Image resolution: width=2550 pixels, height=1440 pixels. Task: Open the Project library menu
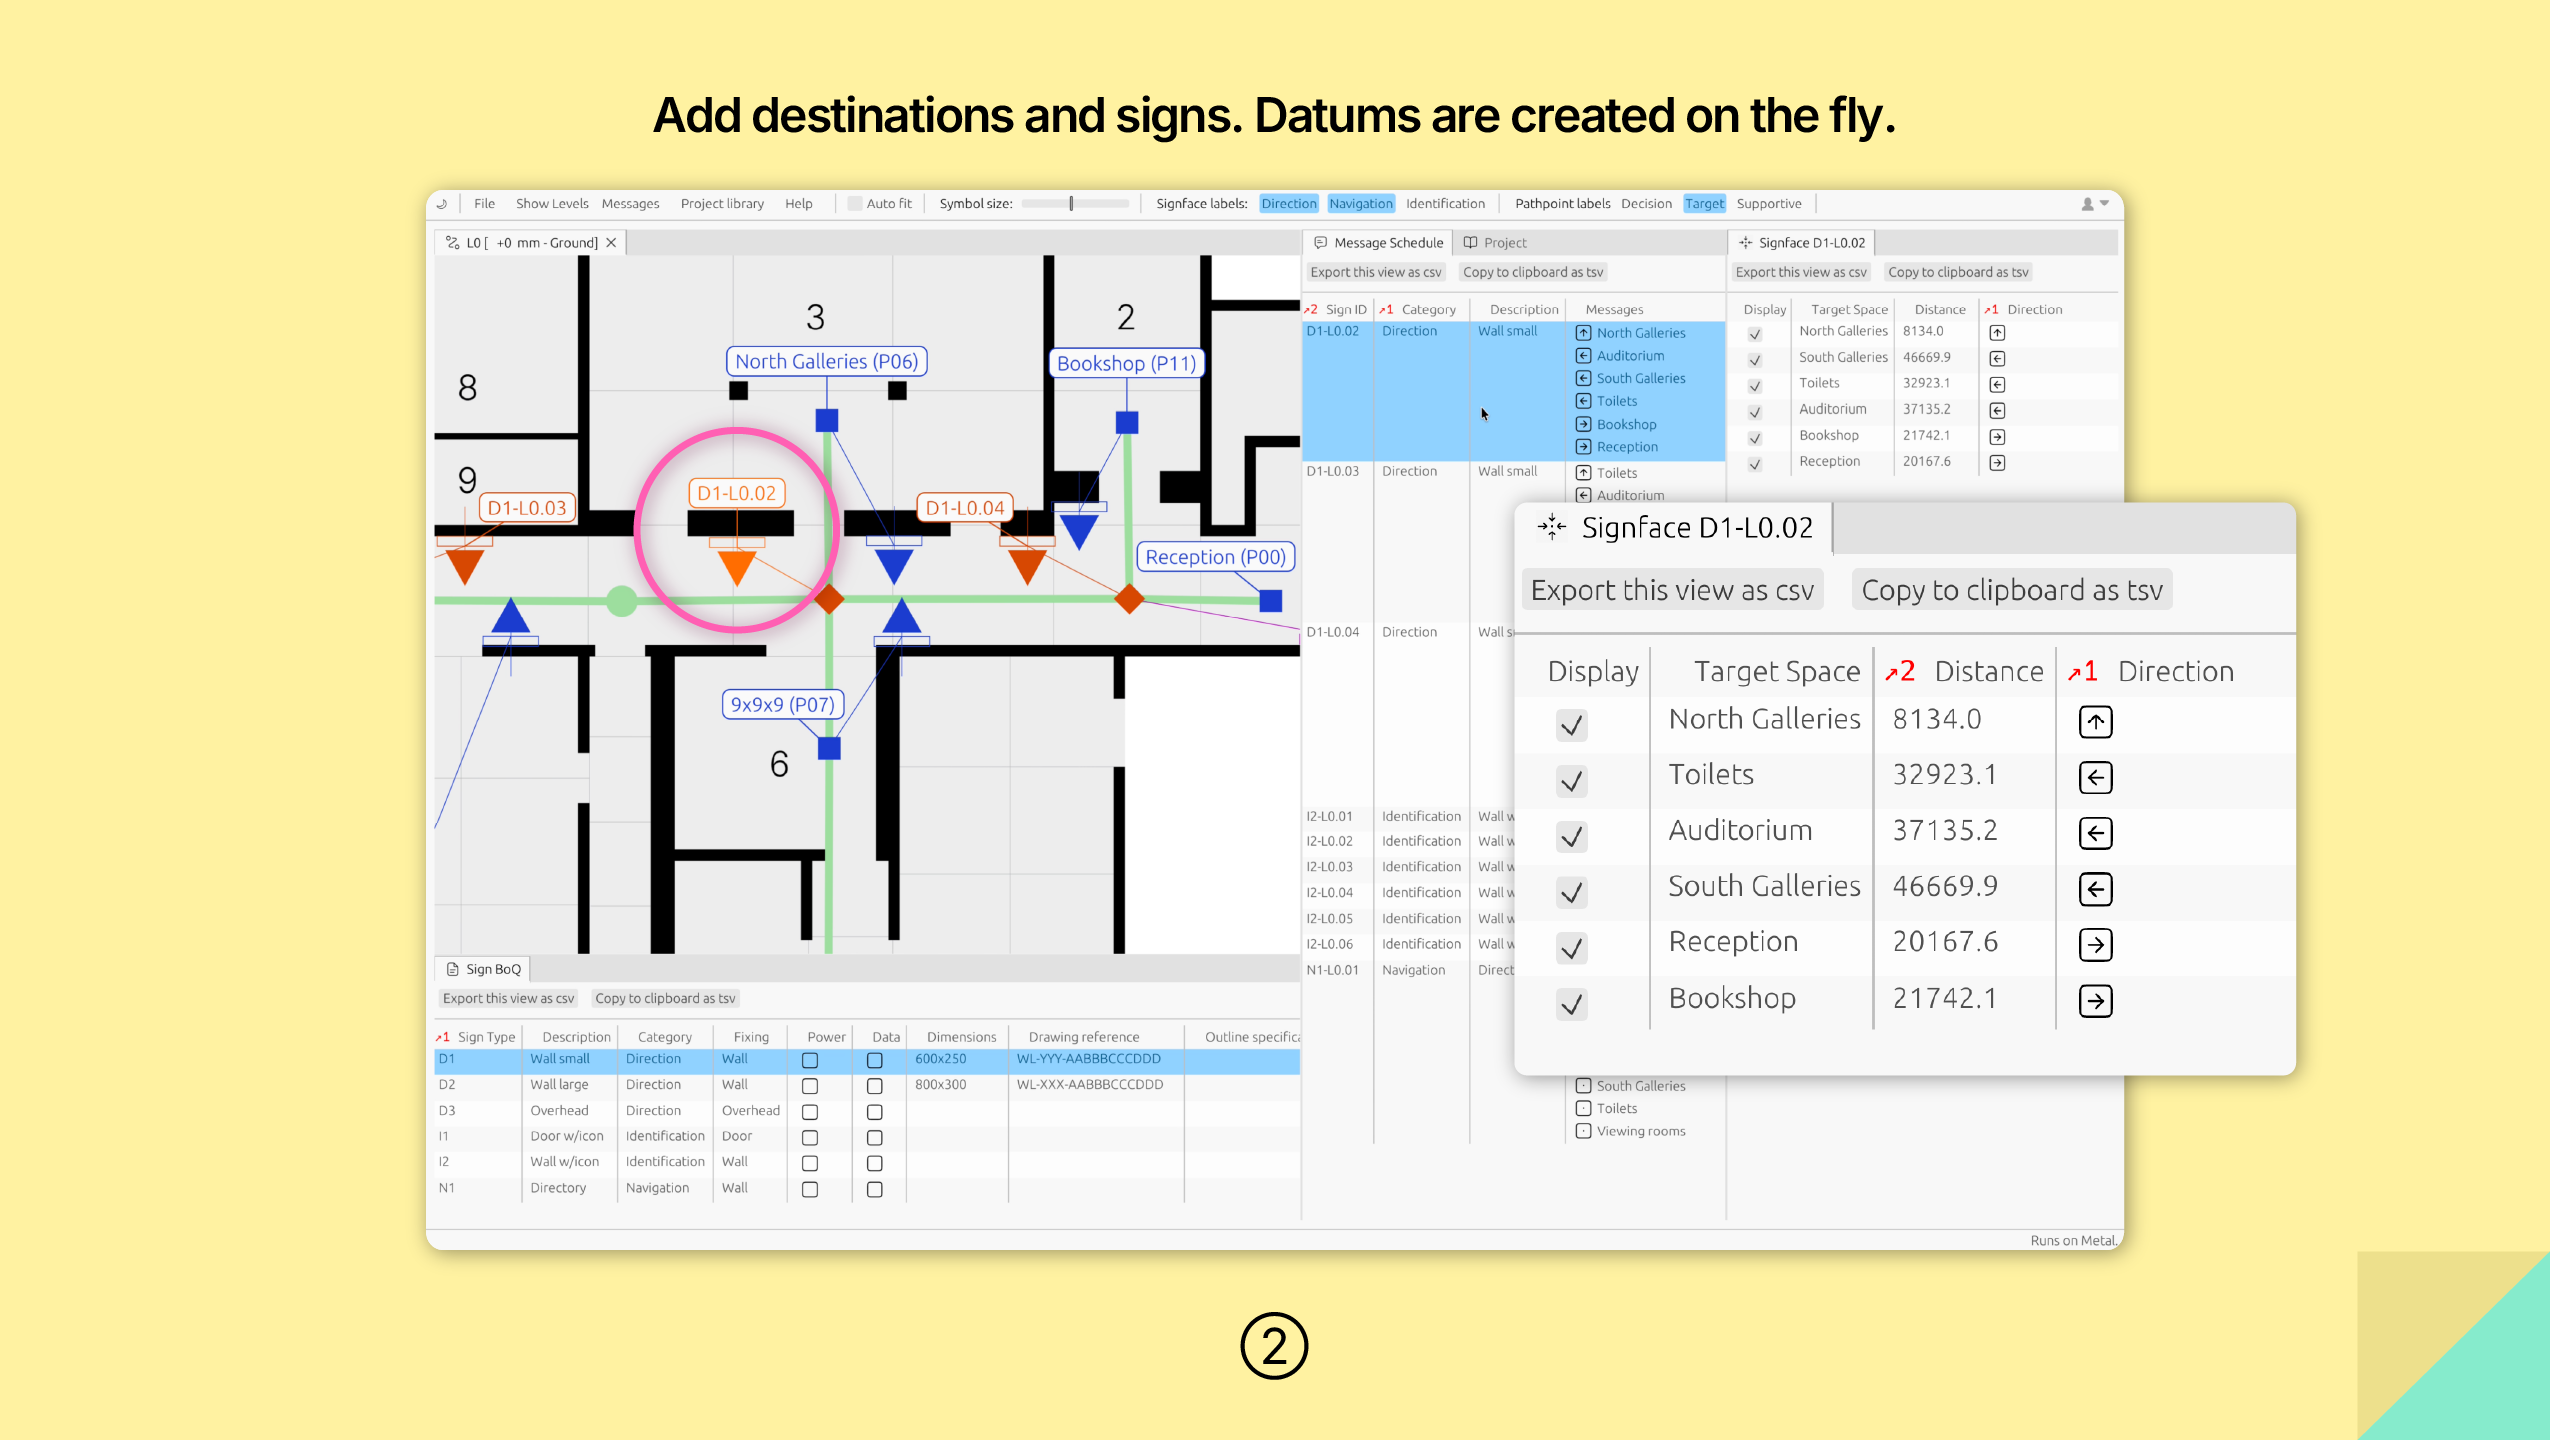click(x=722, y=203)
